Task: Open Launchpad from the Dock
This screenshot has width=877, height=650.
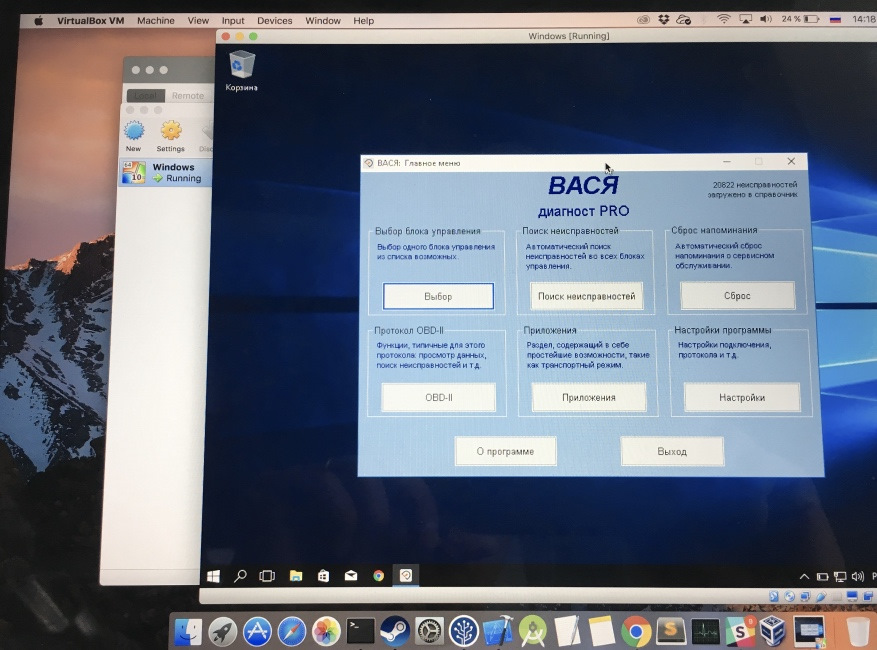Action: pyautogui.click(x=222, y=632)
